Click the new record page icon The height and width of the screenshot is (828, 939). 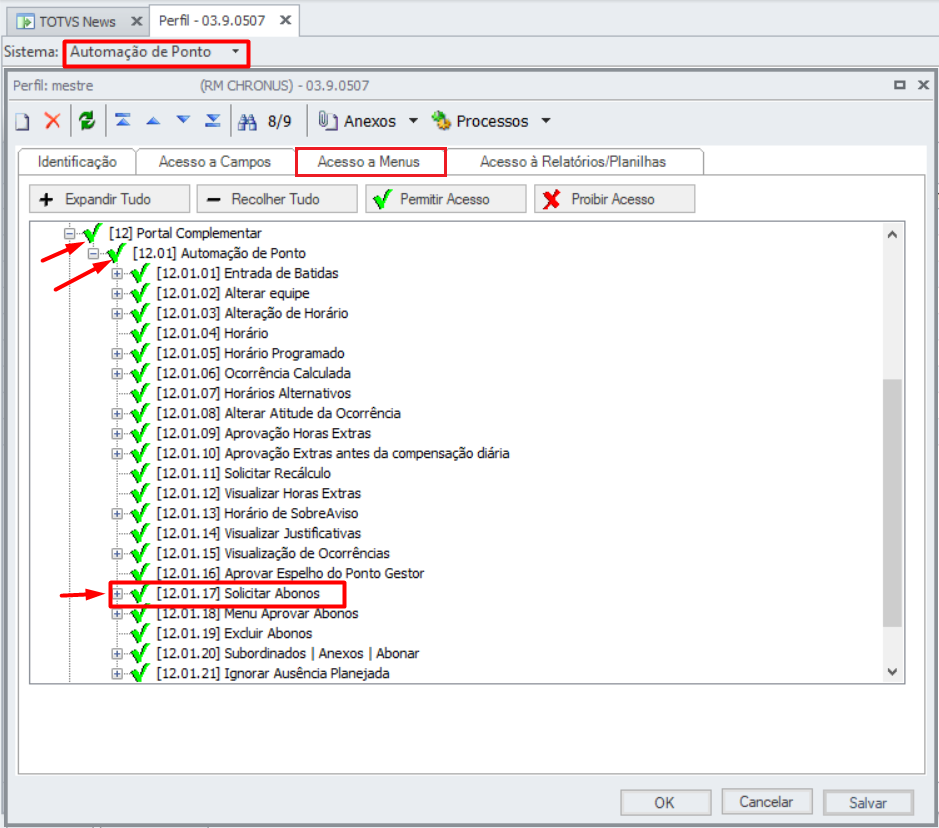pos(22,122)
